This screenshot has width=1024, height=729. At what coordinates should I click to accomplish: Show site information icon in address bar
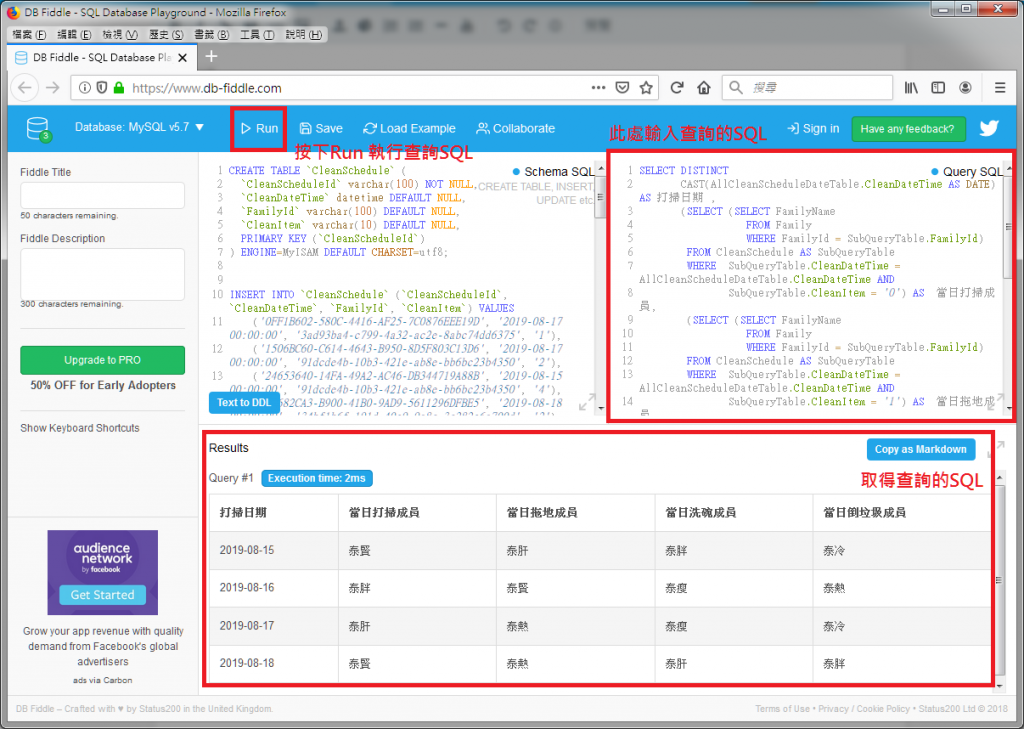click(84, 88)
